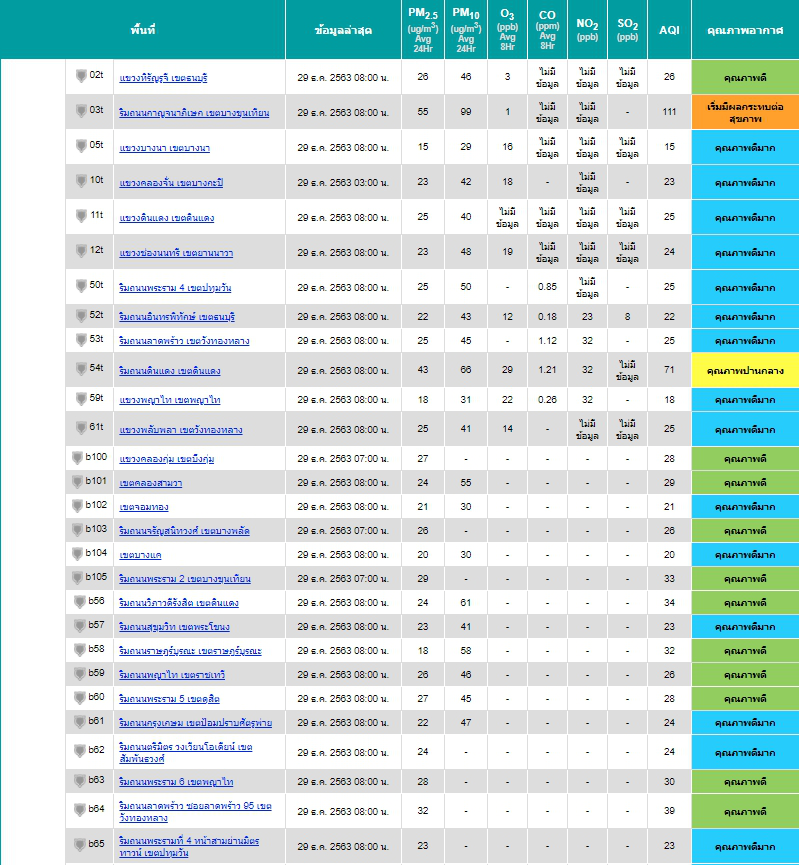Click the shield icon next to b105
Image resolution: width=799 pixels, height=865 pixels.
click(77, 578)
